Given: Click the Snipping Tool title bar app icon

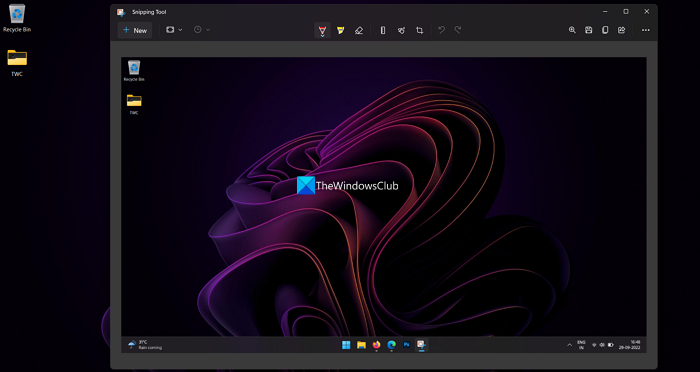Looking at the screenshot, I should (121, 12).
